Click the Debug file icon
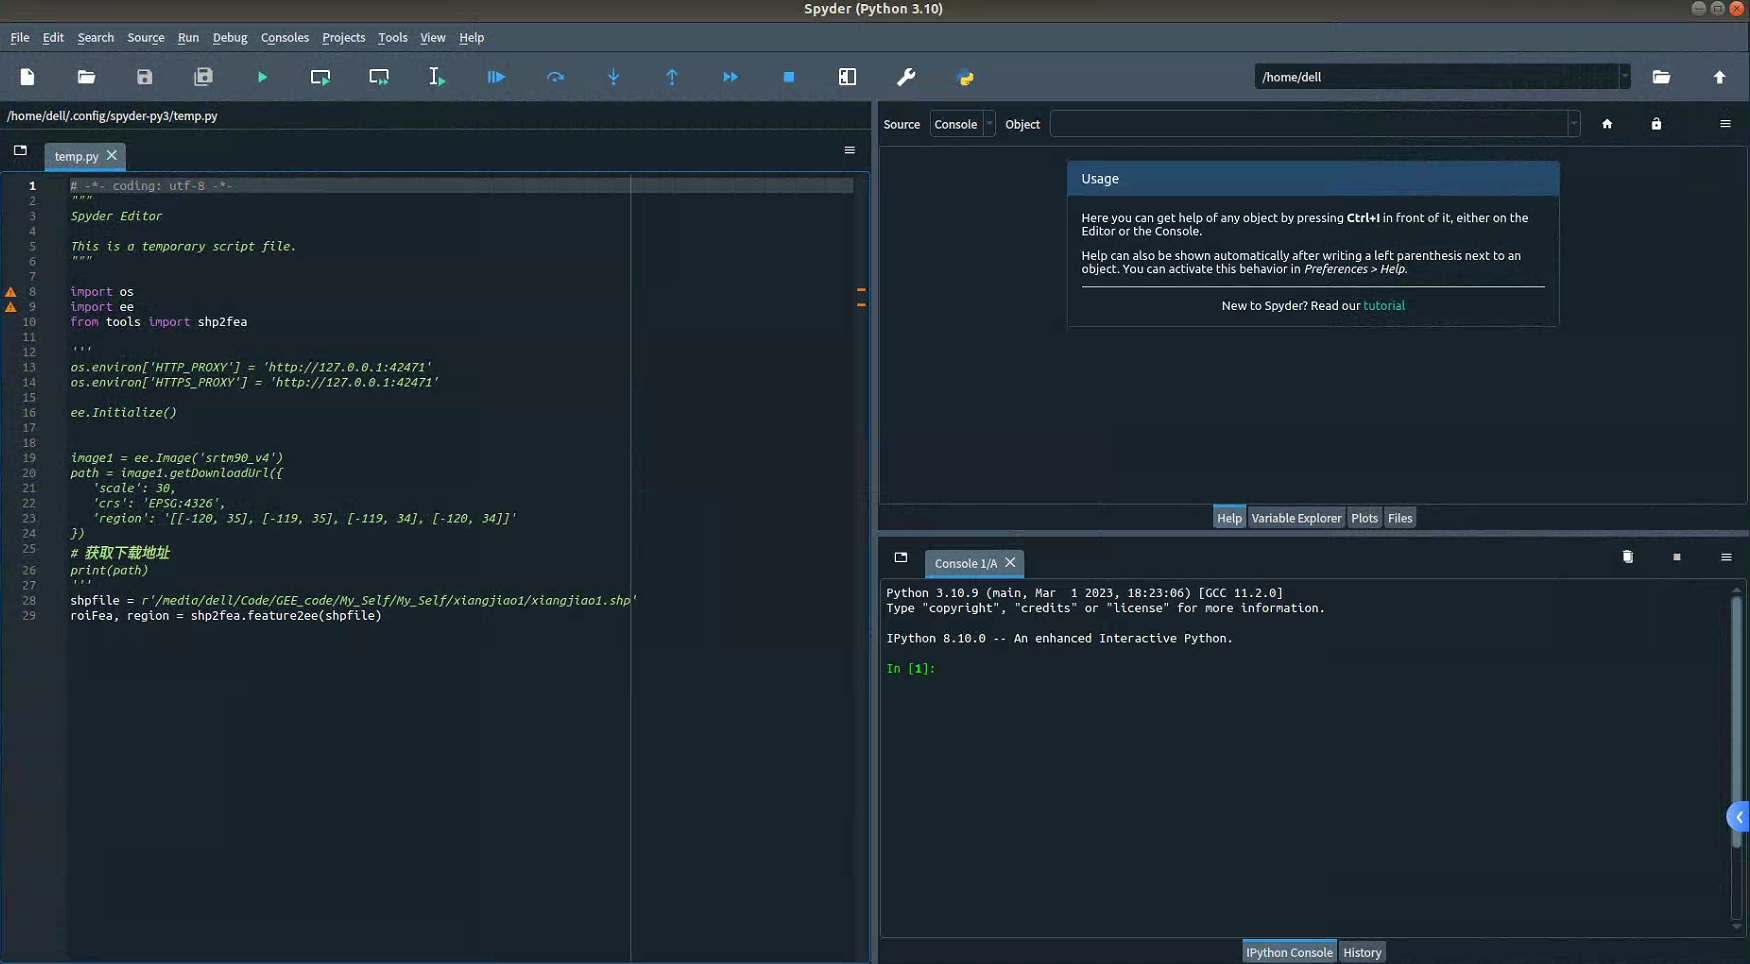Image resolution: width=1750 pixels, height=964 pixels. [496, 77]
